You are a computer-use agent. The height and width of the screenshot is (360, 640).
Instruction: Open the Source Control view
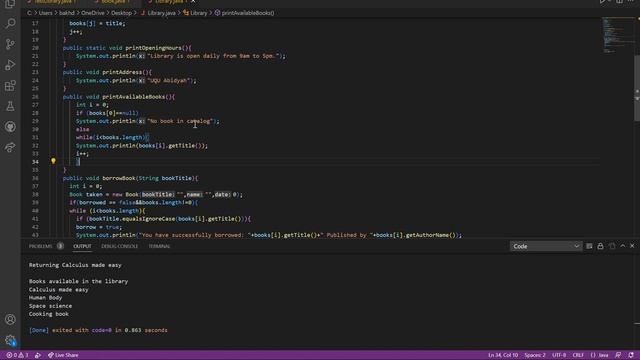click(10, 44)
